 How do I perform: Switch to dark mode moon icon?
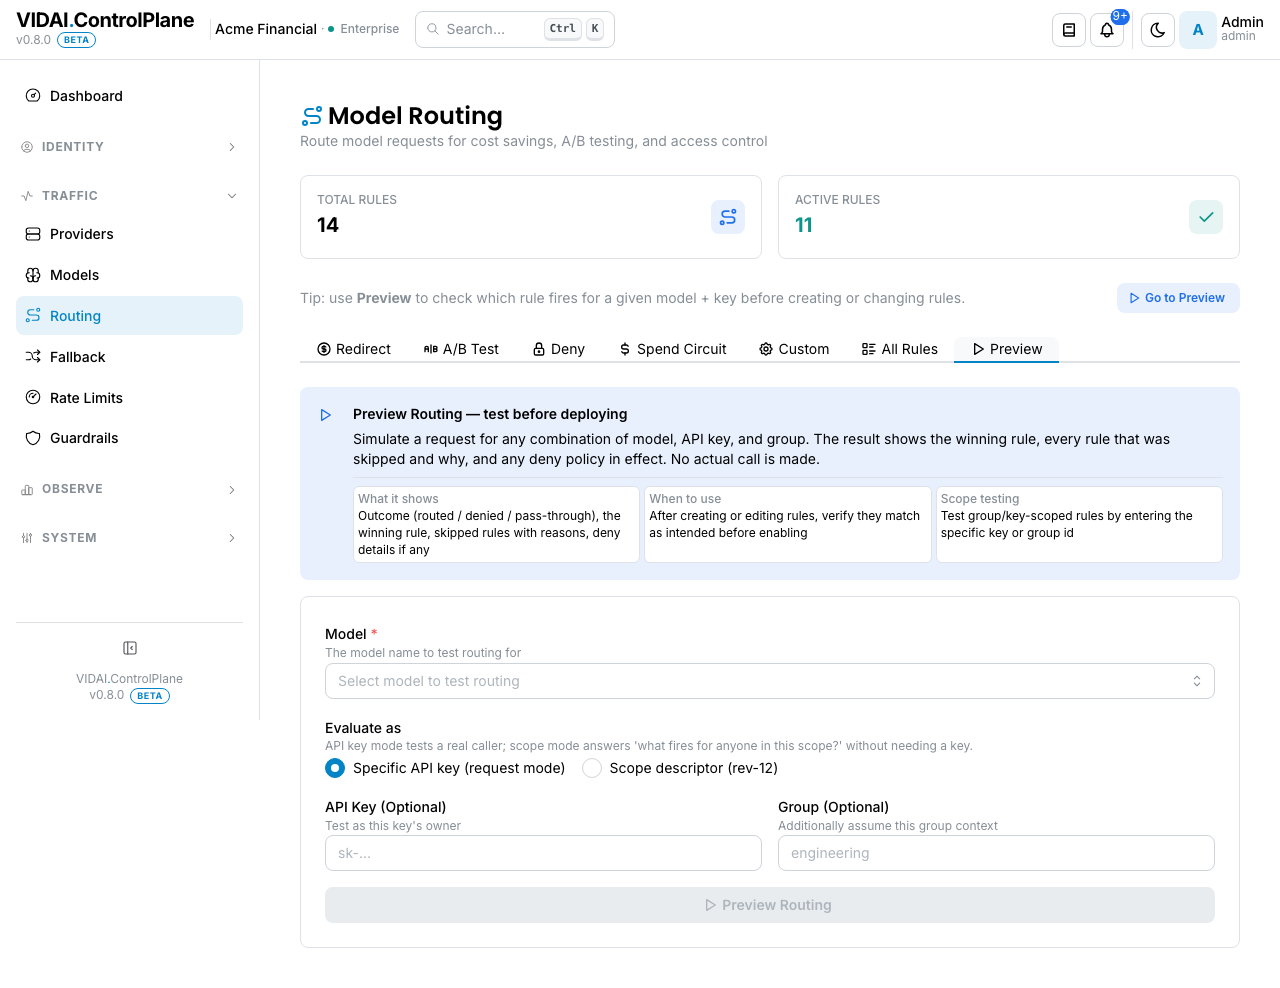[1158, 30]
